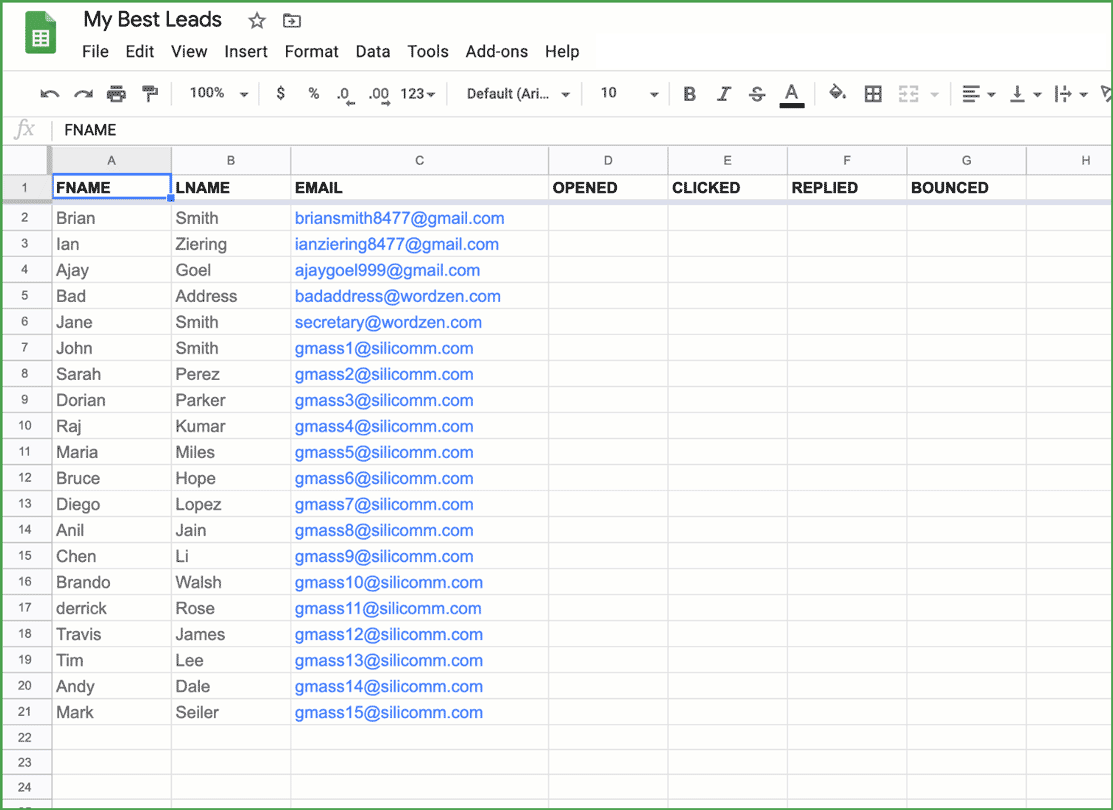Toggle italic formatting
The height and width of the screenshot is (810, 1113).
click(723, 94)
